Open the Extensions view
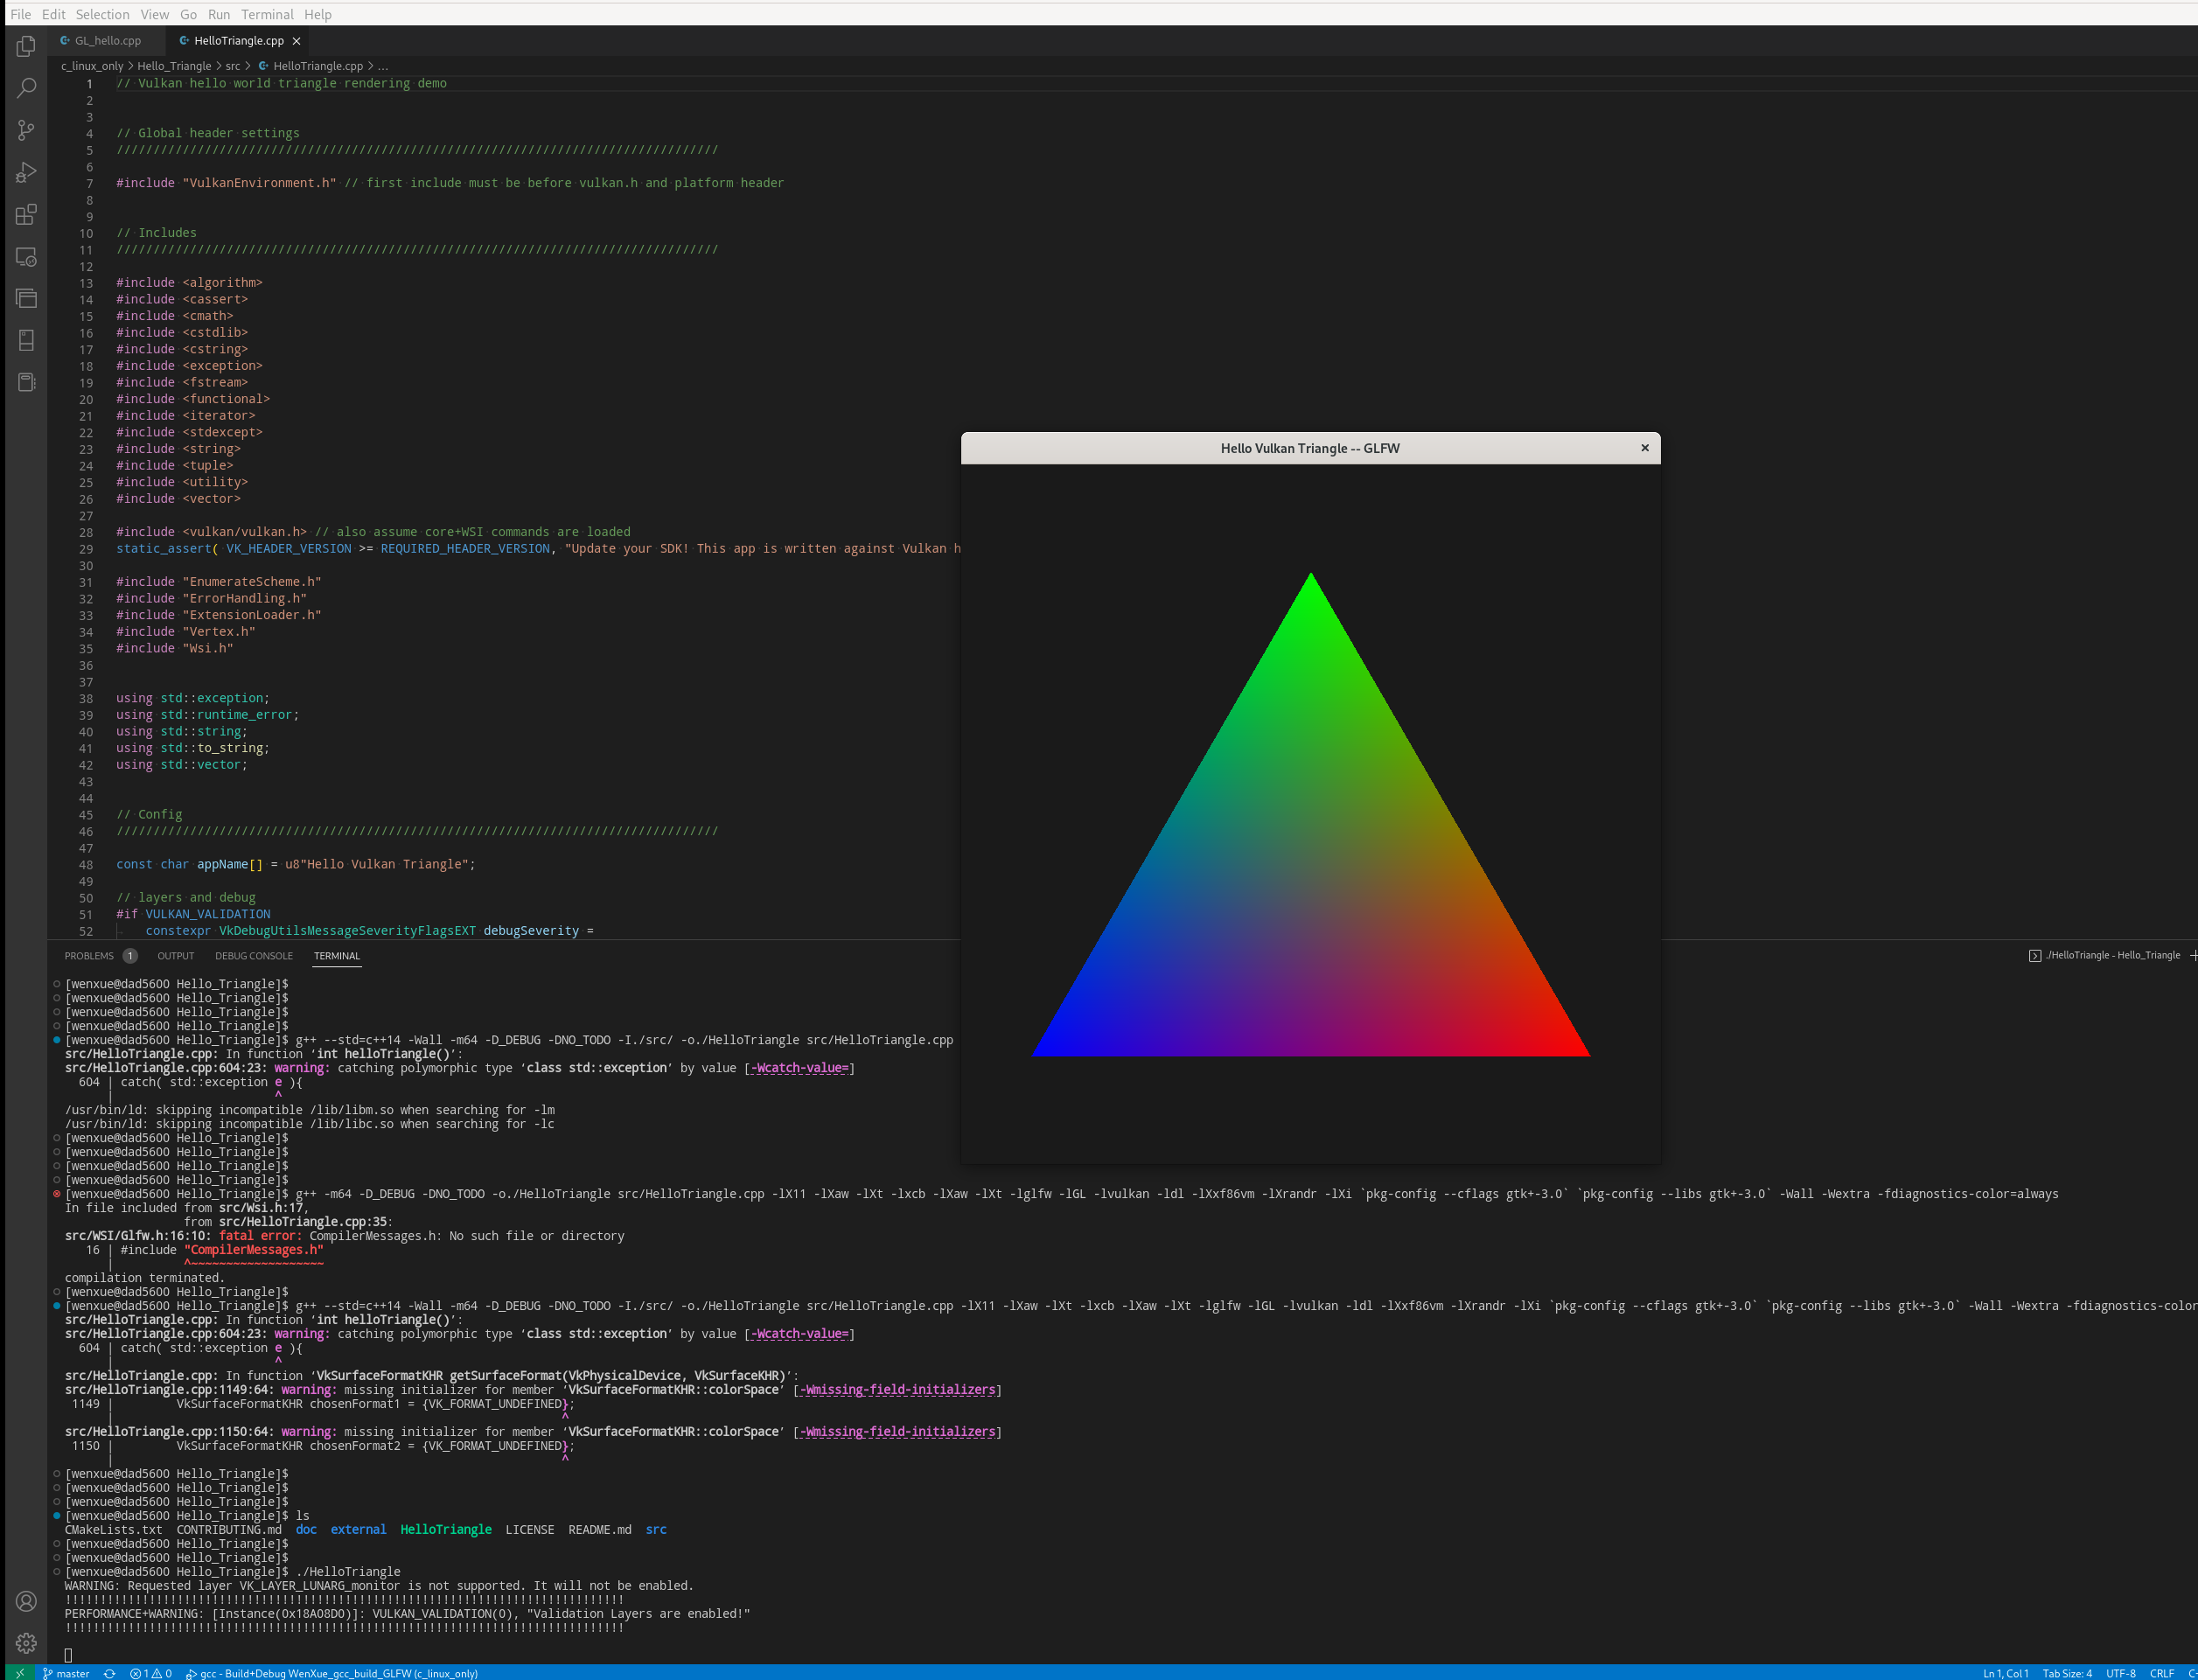This screenshot has width=2198, height=1680. click(x=26, y=214)
